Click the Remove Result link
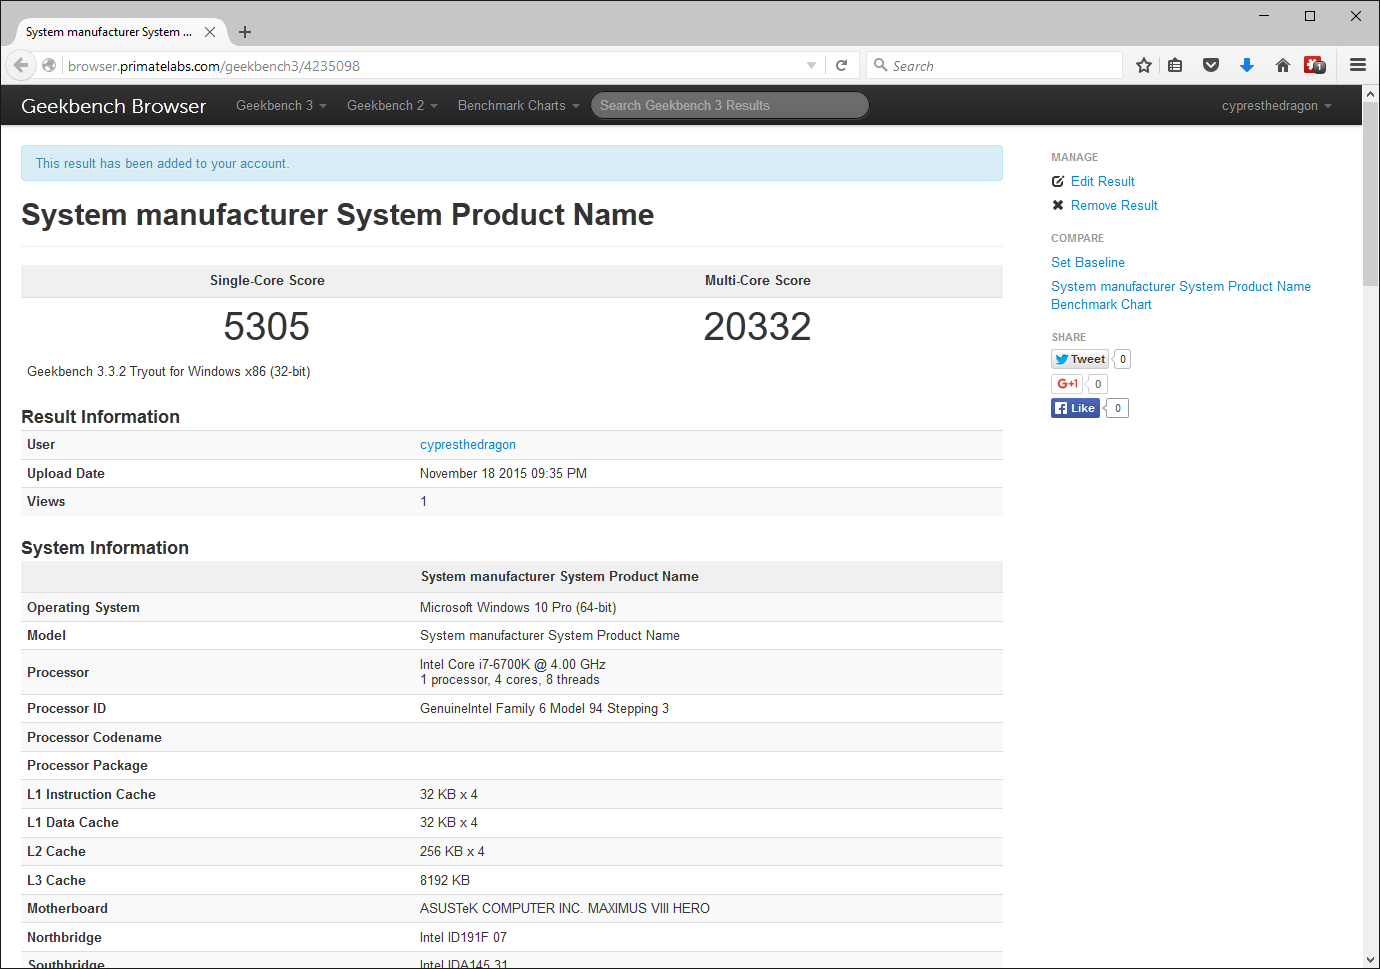The image size is (1380, 969). click(x=1114, y=205)
